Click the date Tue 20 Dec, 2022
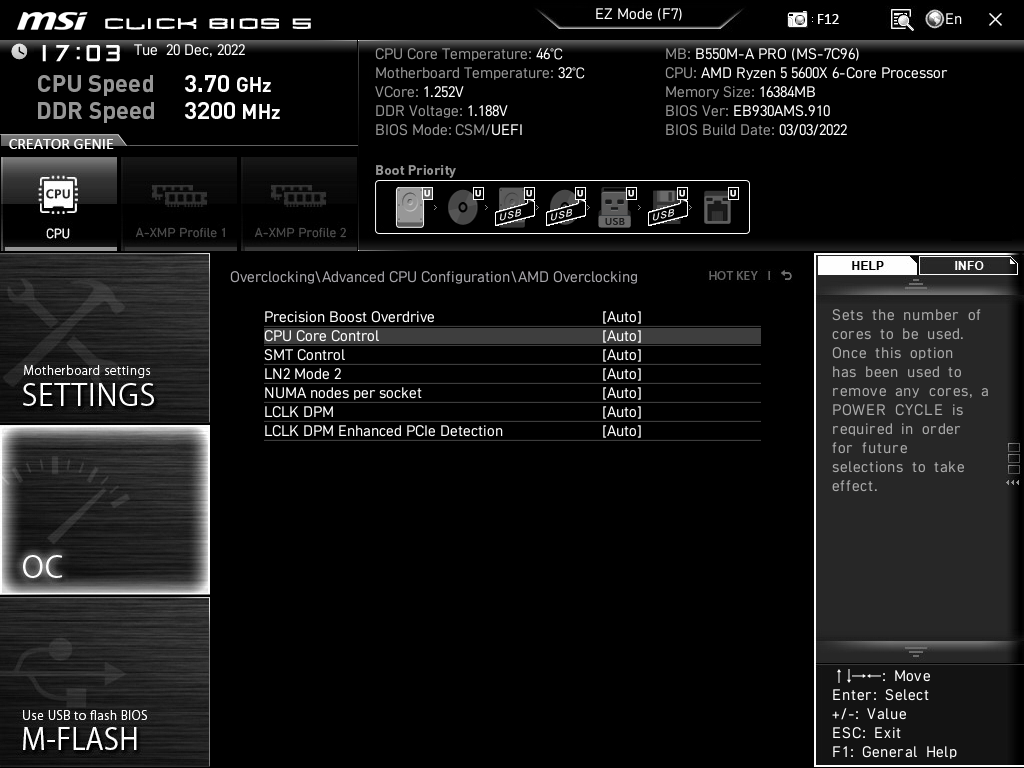 [189, 50]
